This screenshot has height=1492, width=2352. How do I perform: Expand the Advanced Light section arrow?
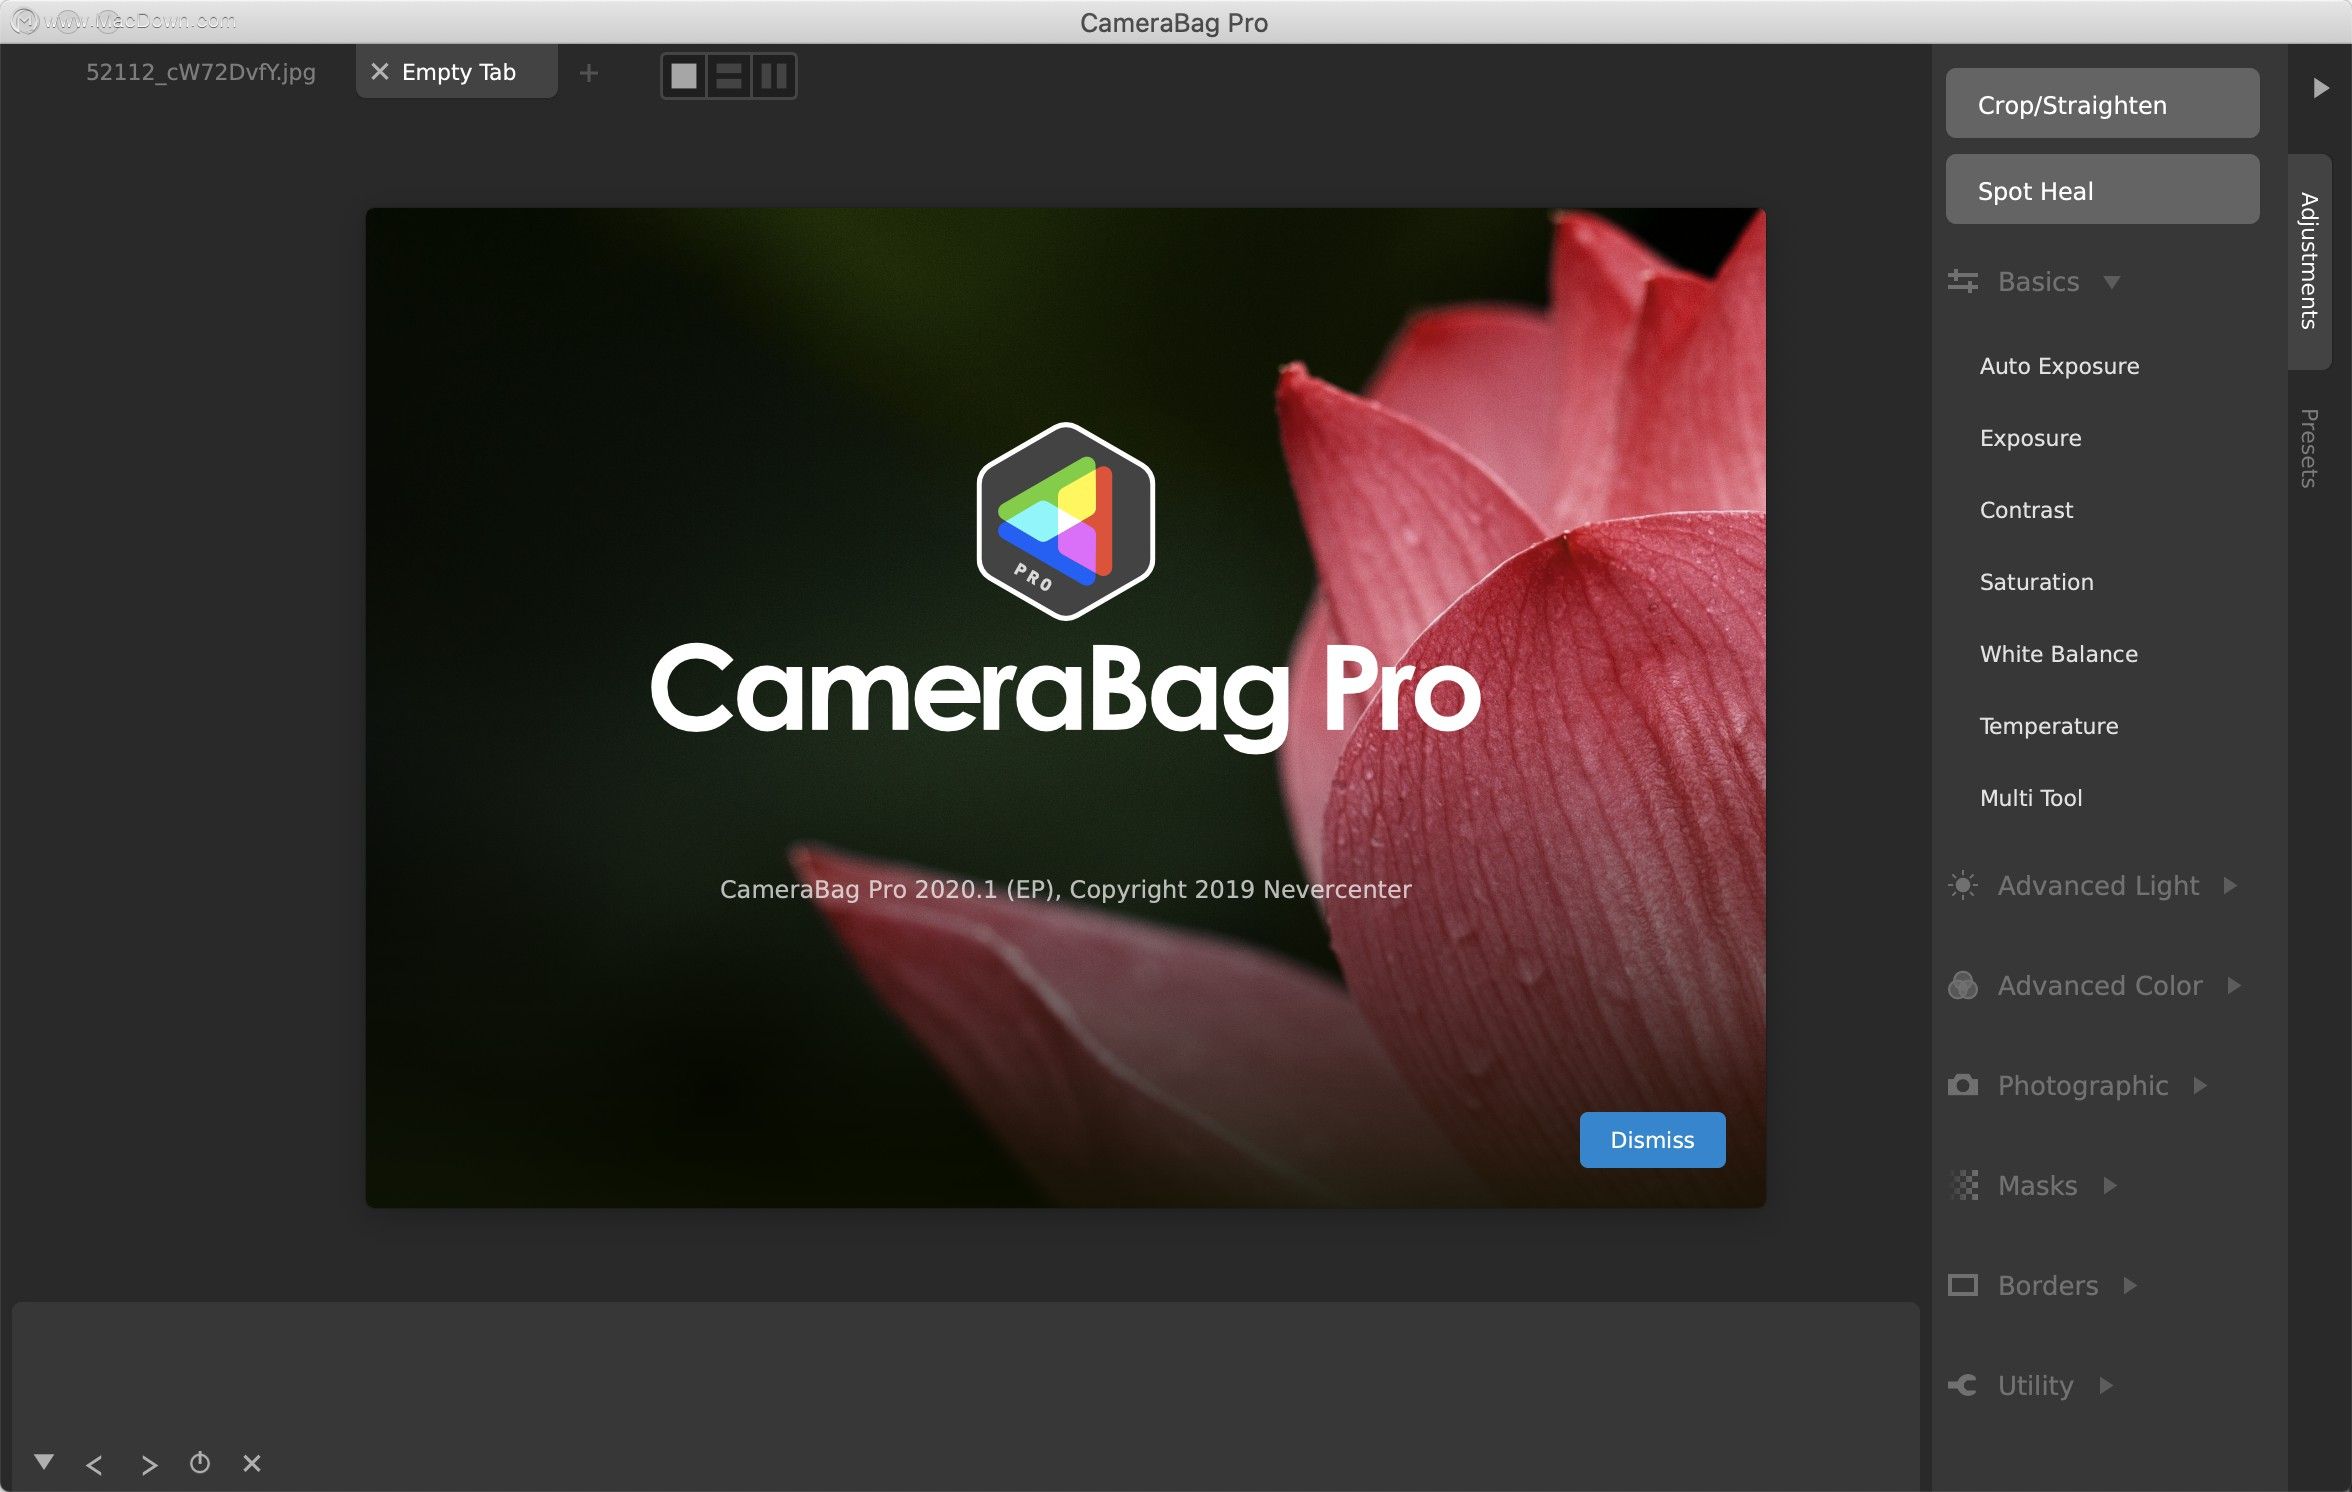pyautogui.click(x=2231, y=886)
